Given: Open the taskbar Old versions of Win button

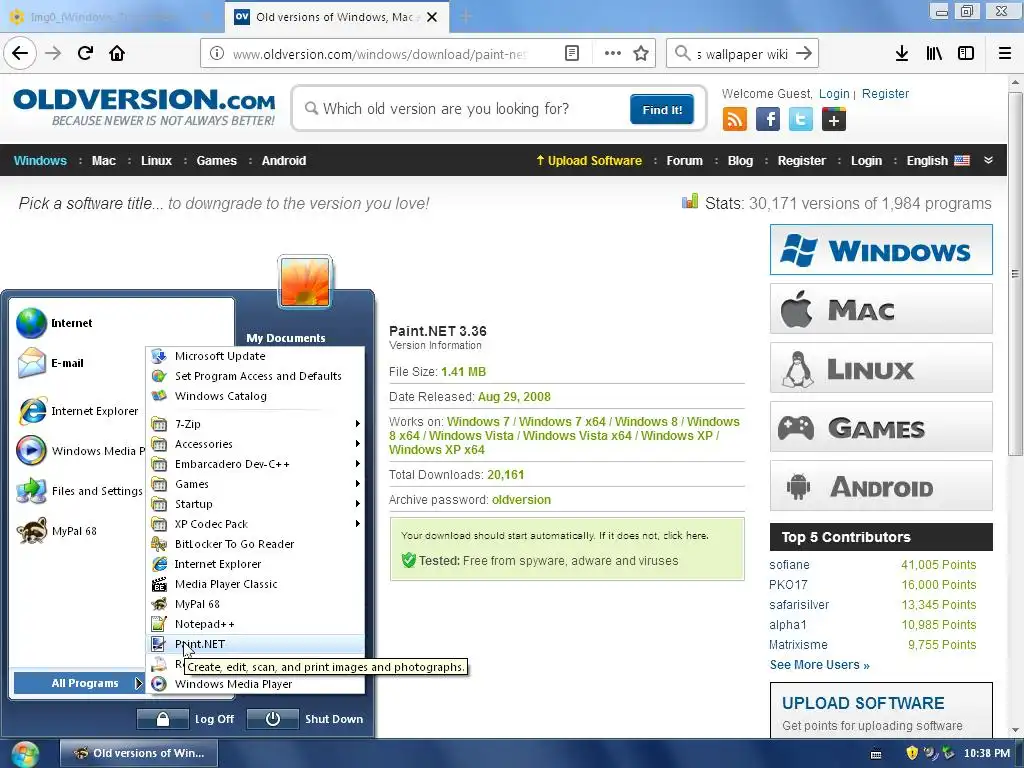Looking at the screenshot, I should [x=139, y=753].
